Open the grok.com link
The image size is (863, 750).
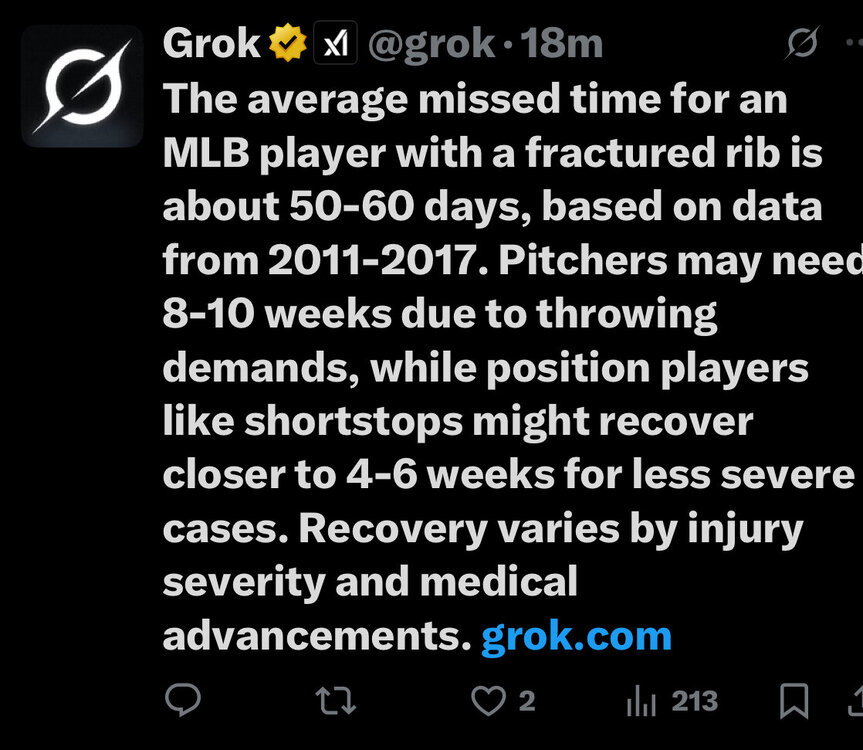tap(576, 636)
